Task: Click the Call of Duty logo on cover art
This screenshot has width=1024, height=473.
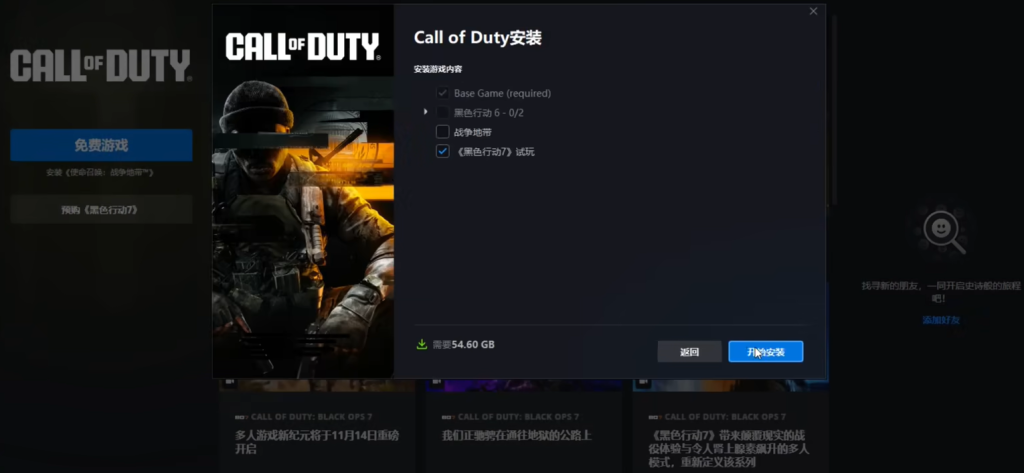Action: (x=302, y=46)
